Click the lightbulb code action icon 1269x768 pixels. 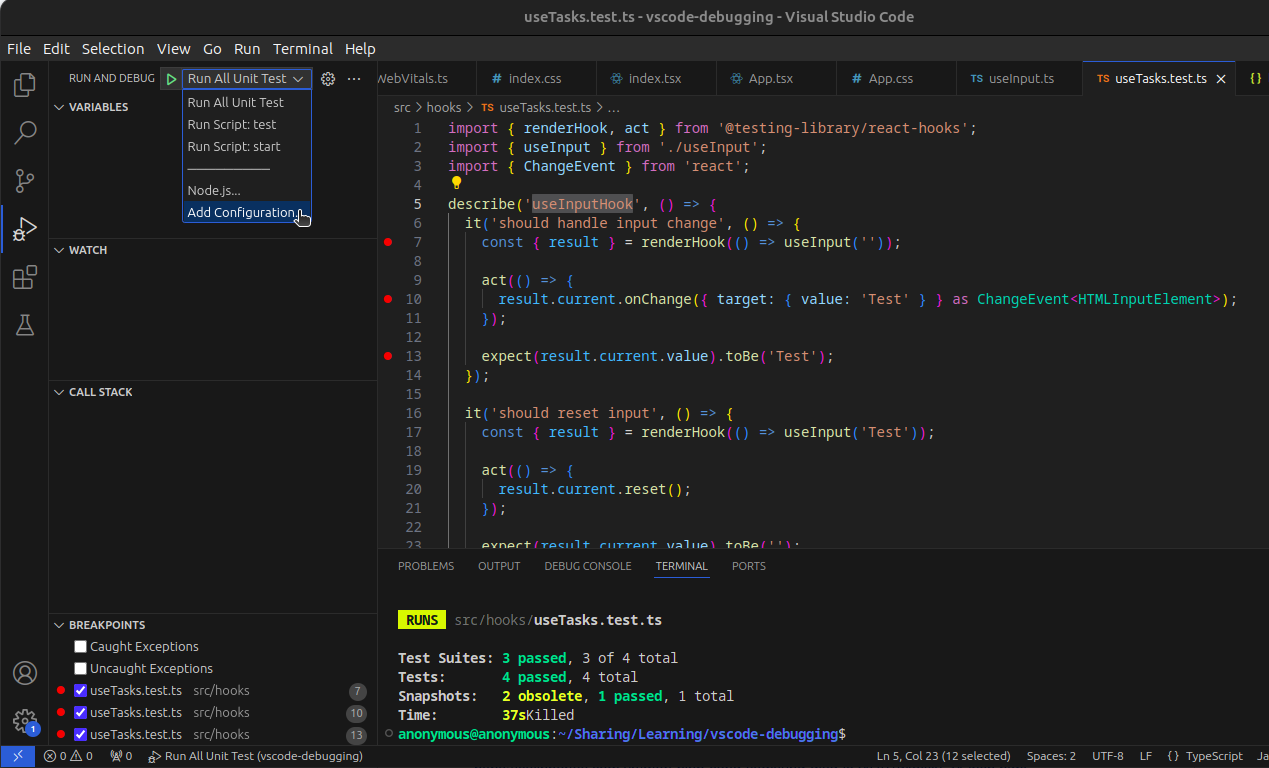457,183
